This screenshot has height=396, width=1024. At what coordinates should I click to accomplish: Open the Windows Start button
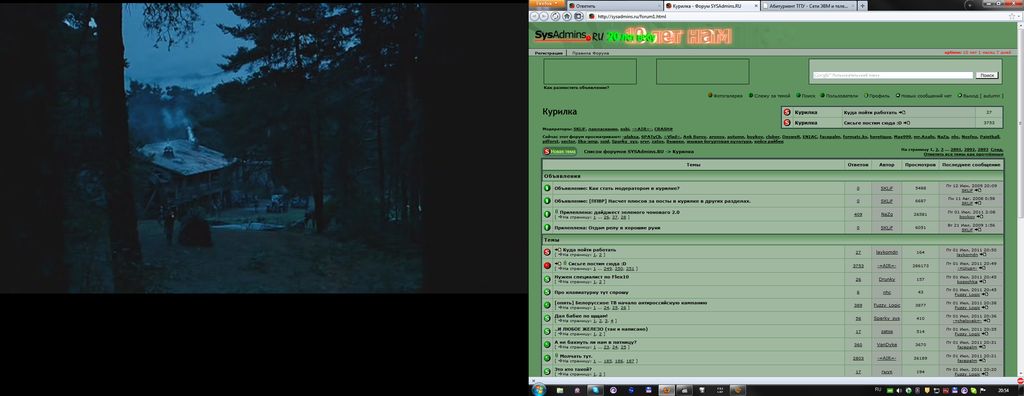[538, 389]
